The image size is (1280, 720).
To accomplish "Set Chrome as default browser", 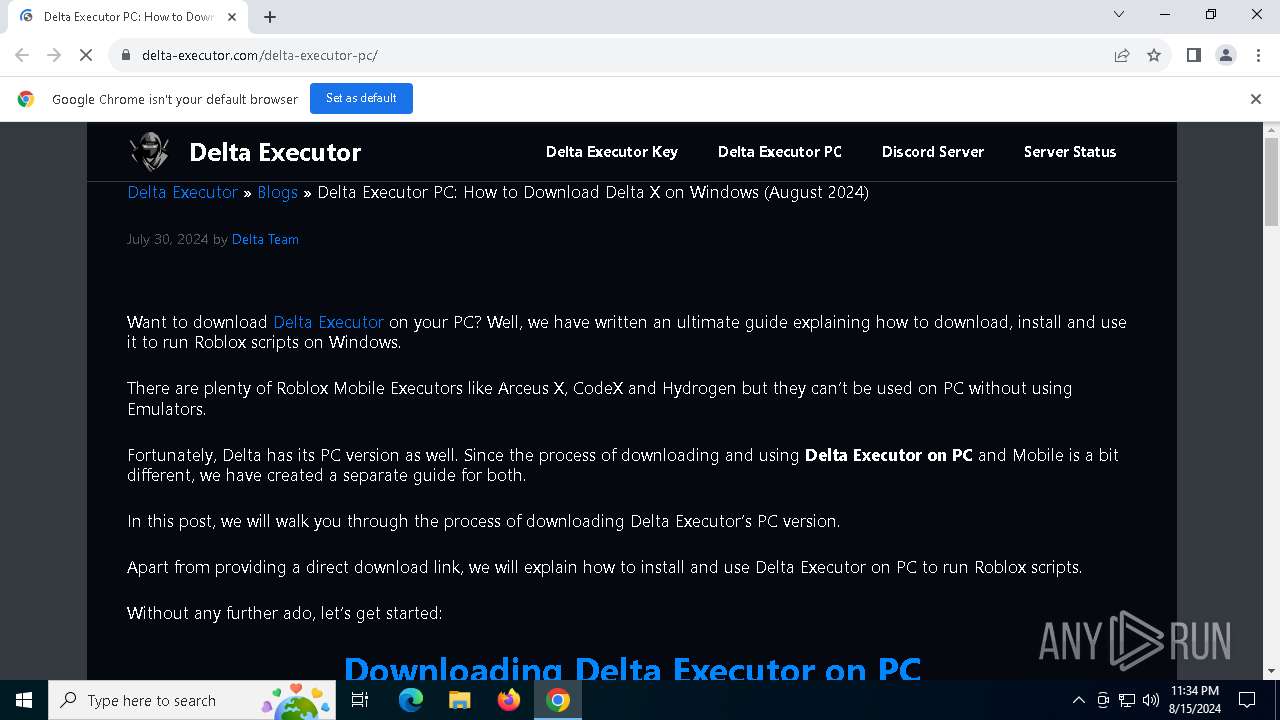I will coord(361,99).
